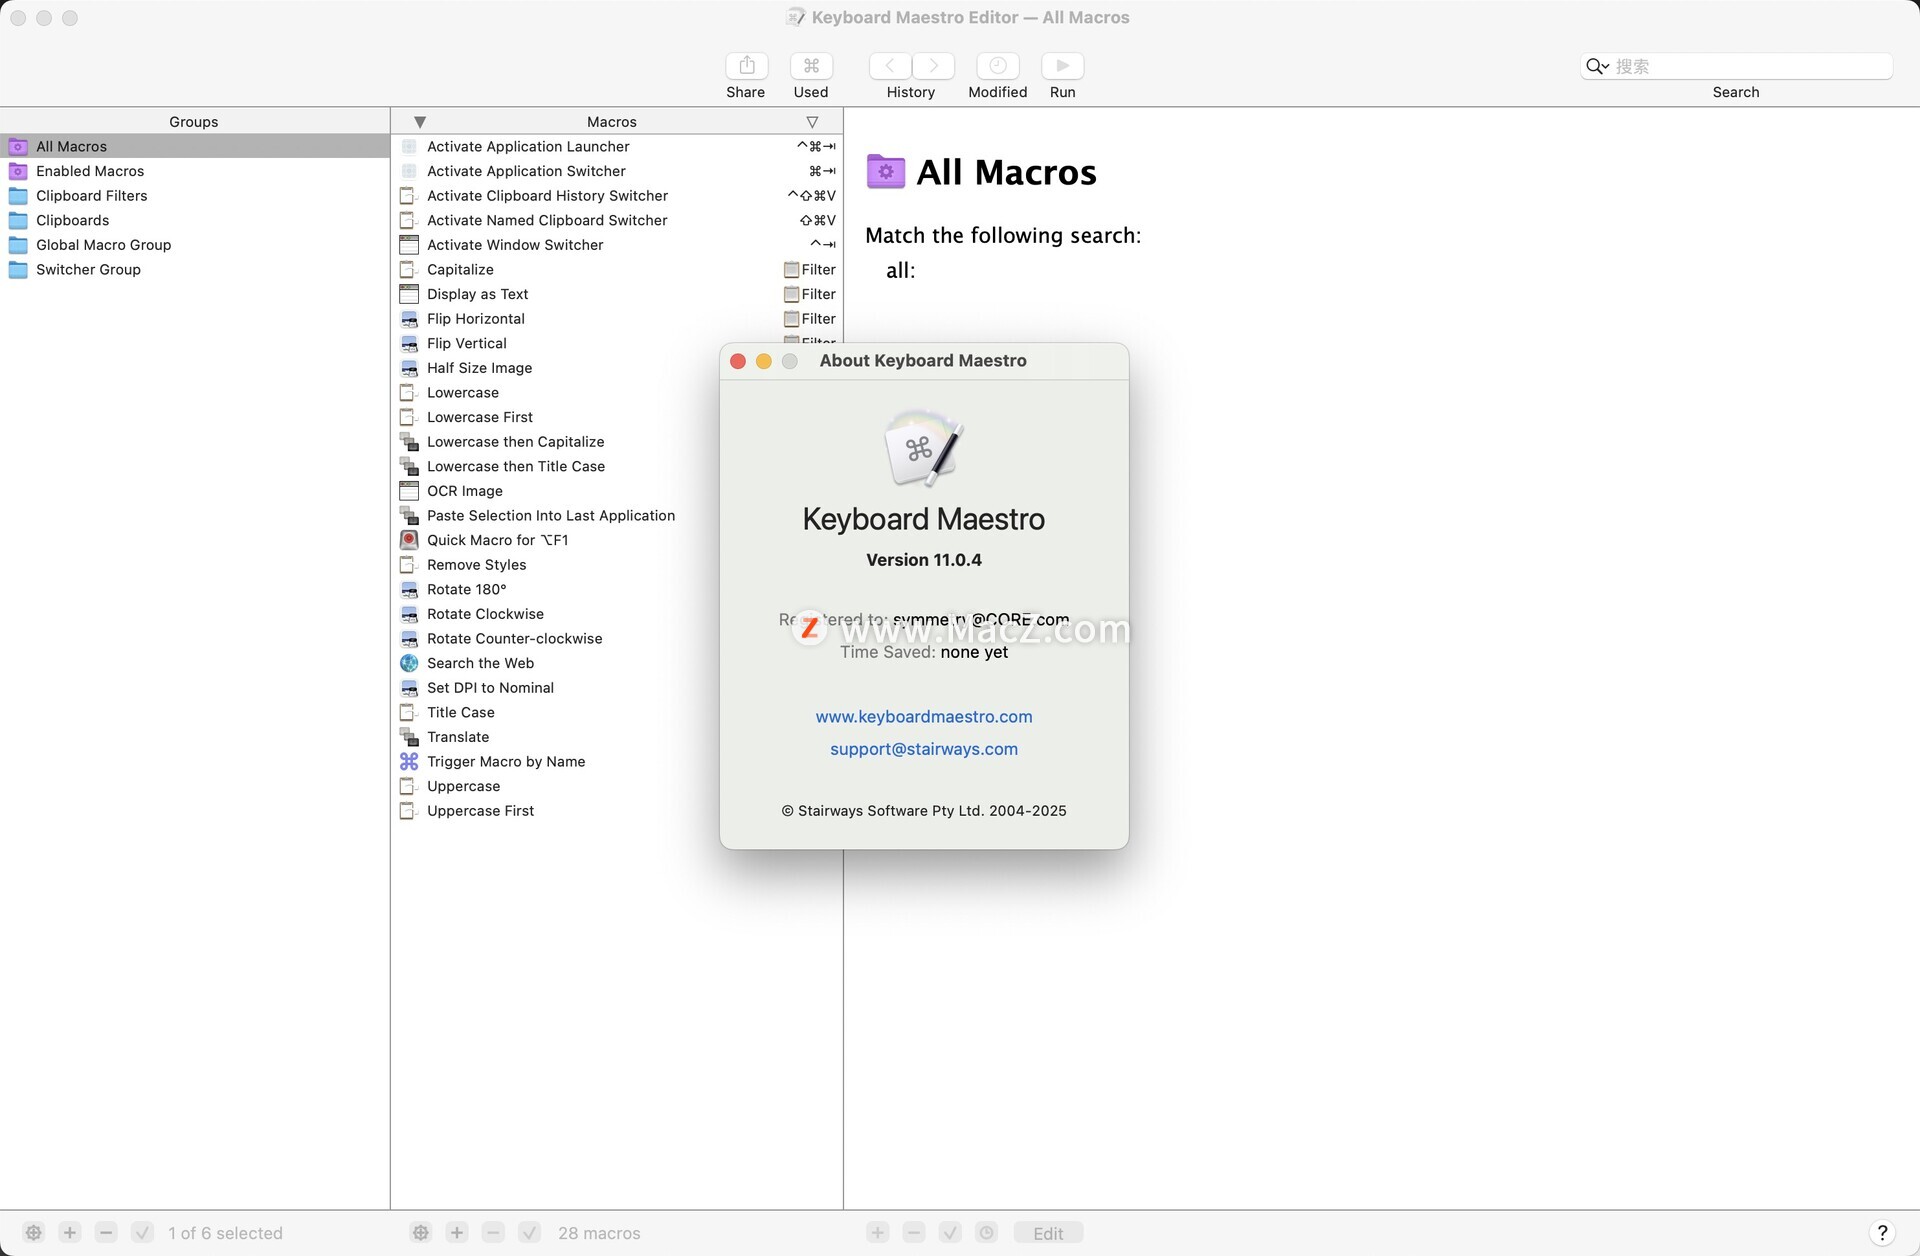Click the Trigger Macro by Name command icon
Screen dimensions: 1920x1256
click(x=409, y=762)
